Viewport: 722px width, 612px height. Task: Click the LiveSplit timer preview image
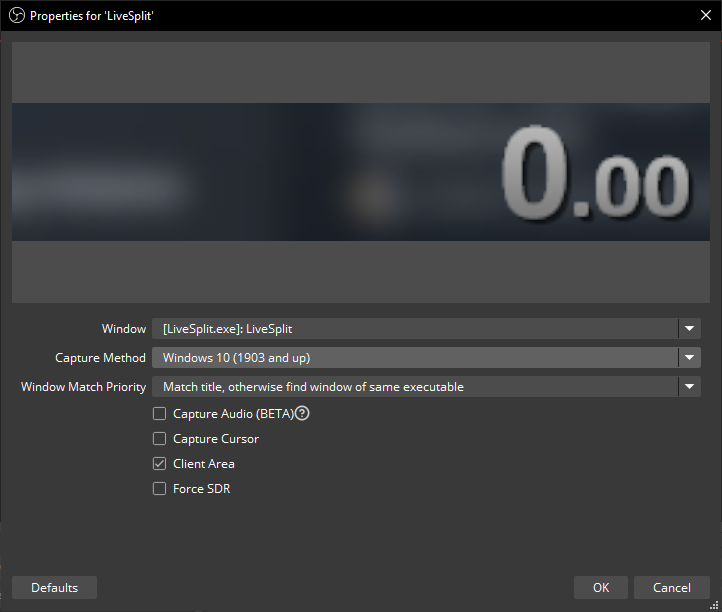click(x=361, y=172)
